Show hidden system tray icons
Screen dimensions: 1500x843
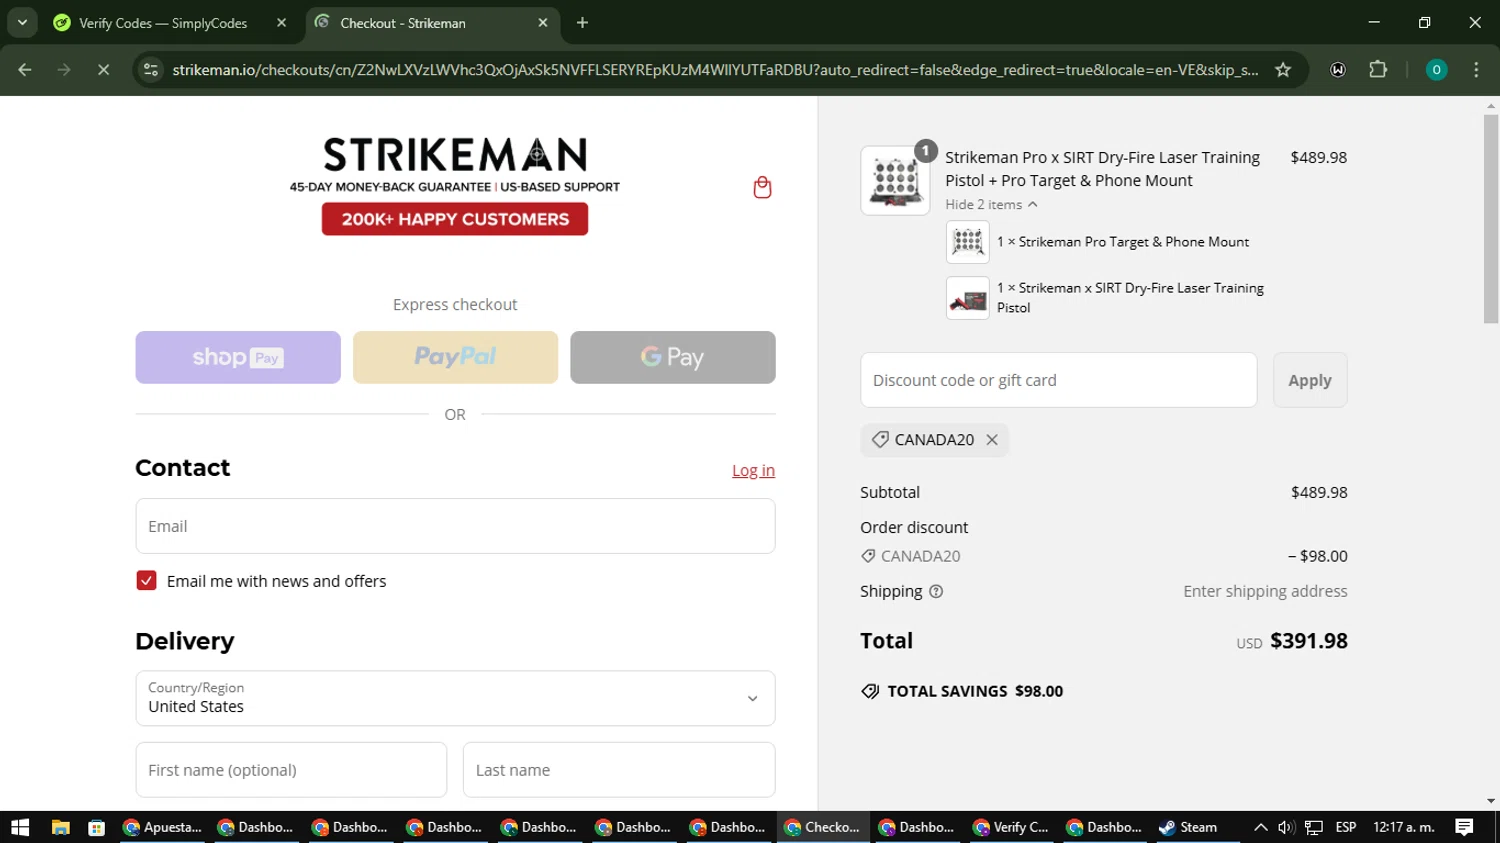[1260, 827]
